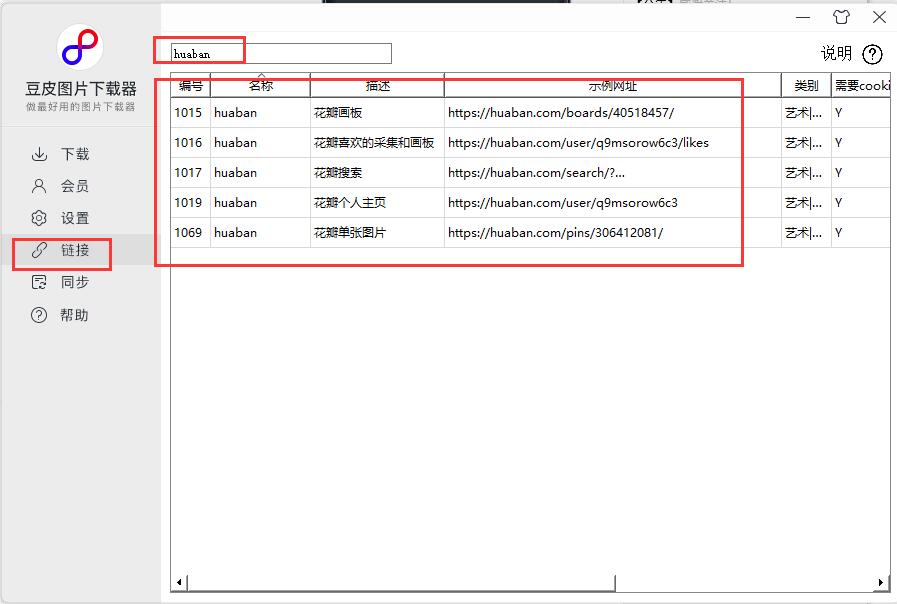Click the gear icon beside 设置
The height and width of the screenshot is (604, 897).
coord(39,218)
